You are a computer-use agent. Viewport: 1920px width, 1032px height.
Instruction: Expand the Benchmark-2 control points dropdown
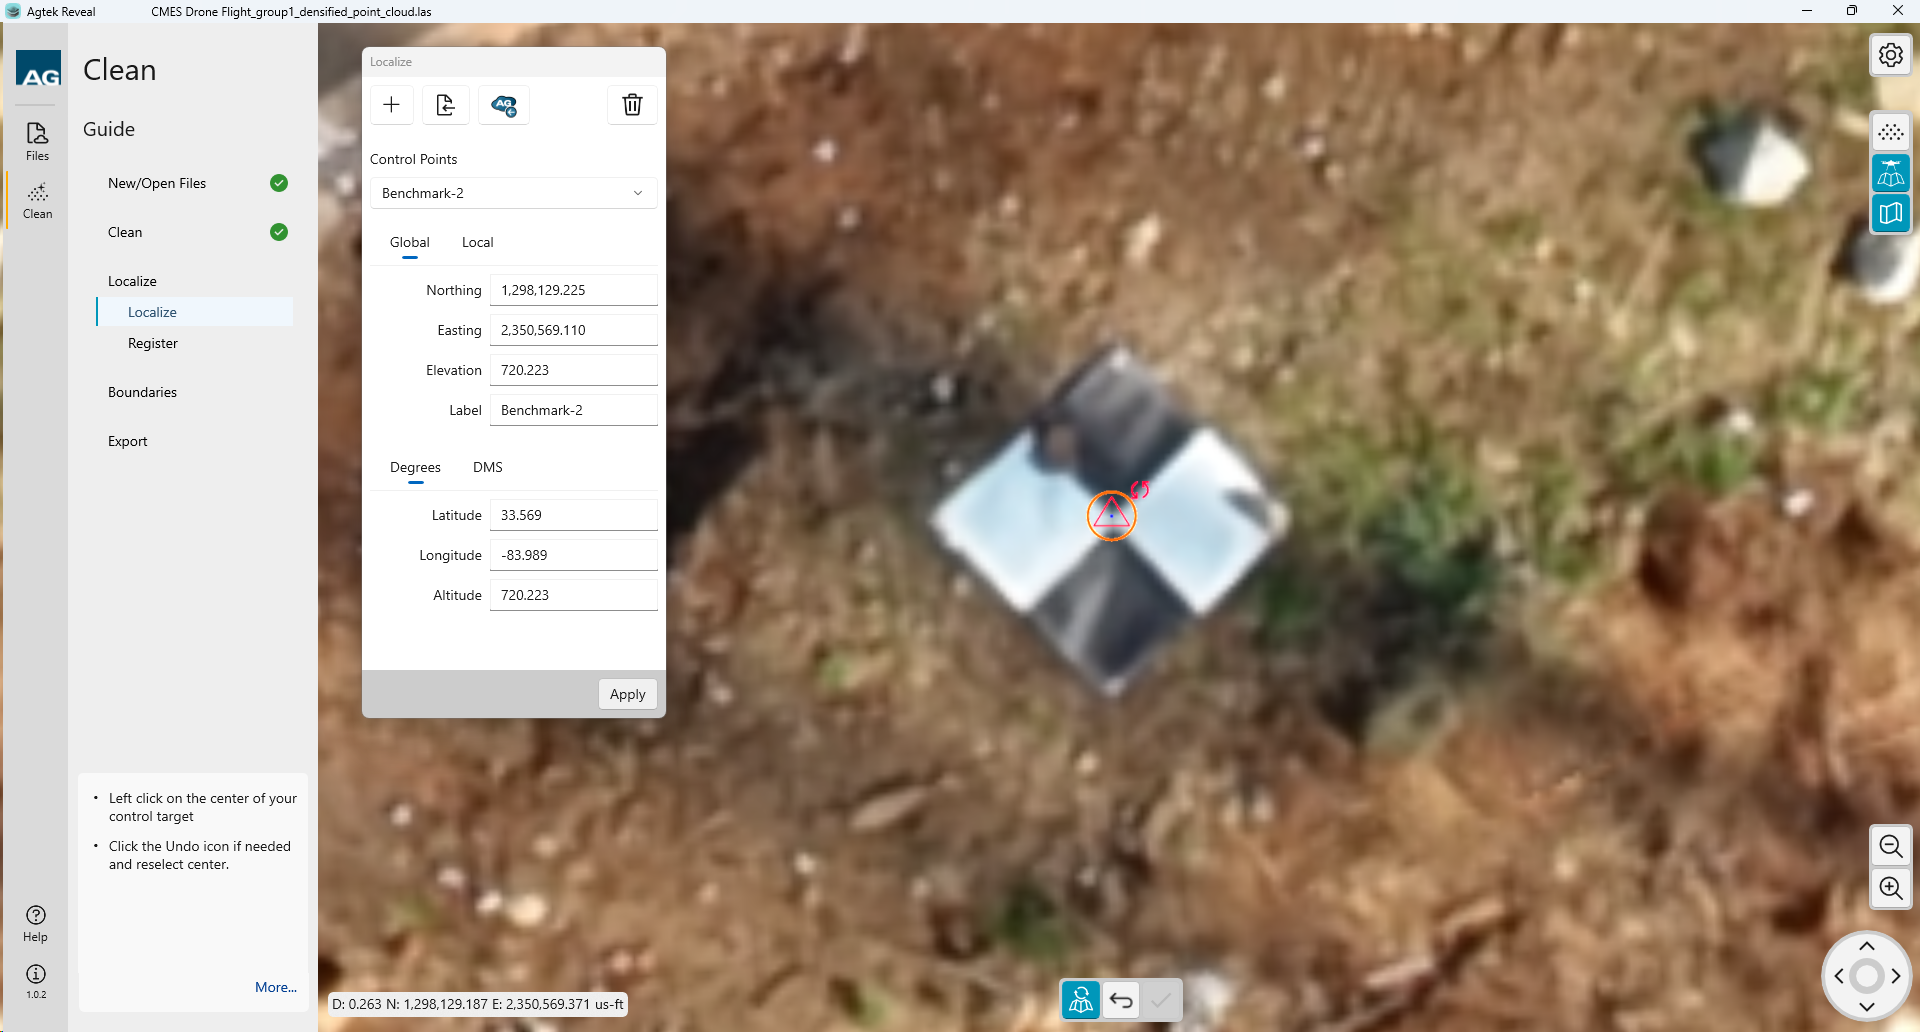point(513,193)
